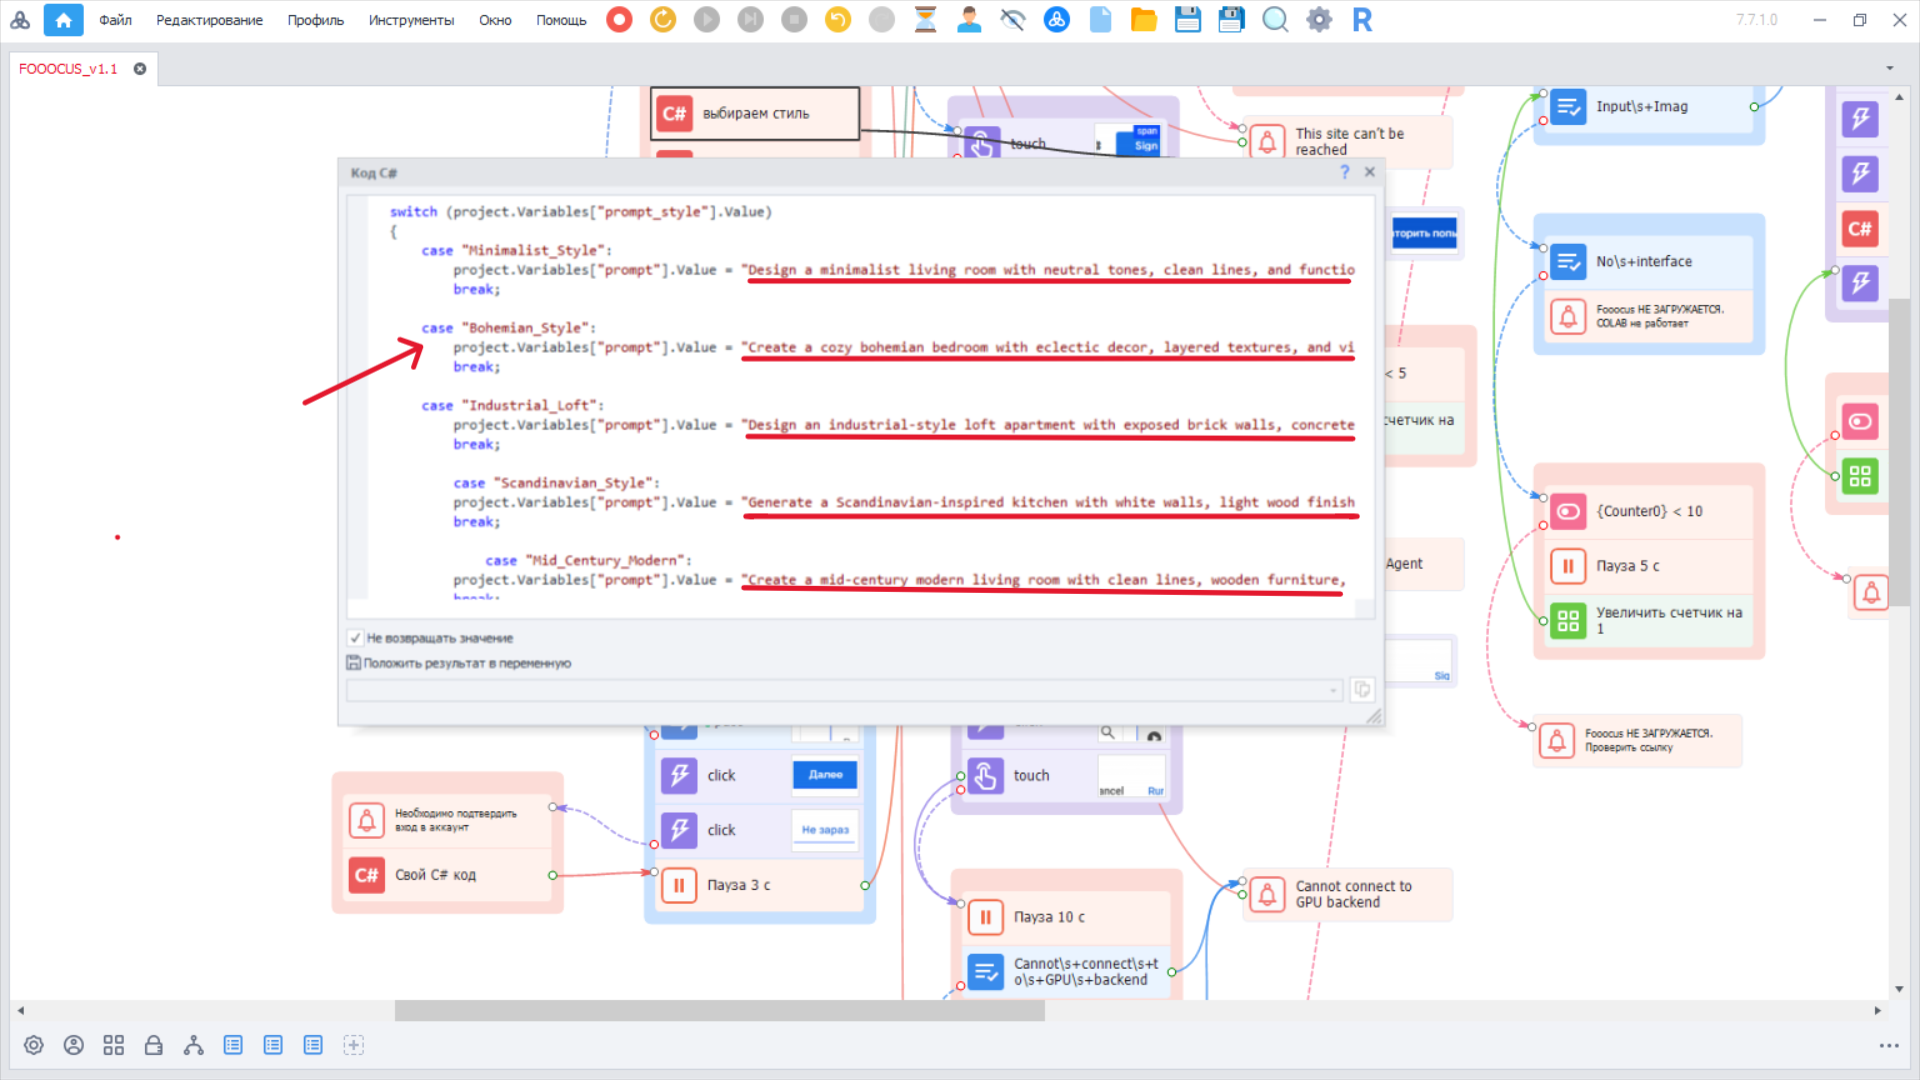Open the result variable dropdown
The width and height of the screenshot is (1920, 1080).
(x=1333, y=690)
